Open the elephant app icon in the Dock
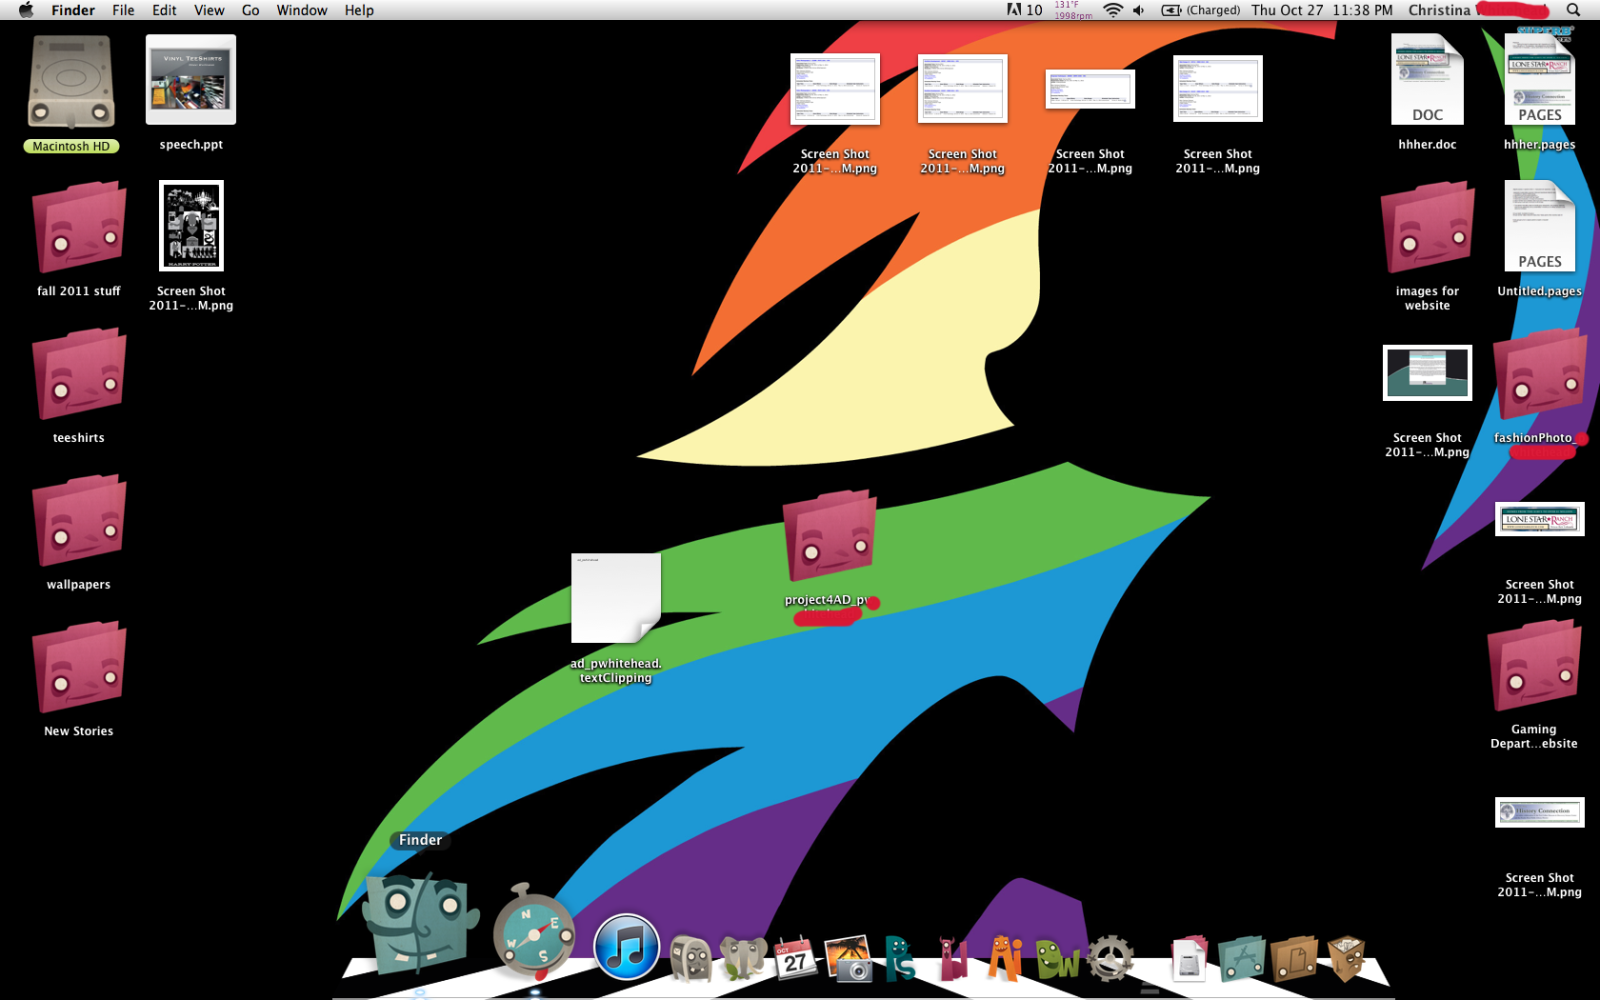 coord(743,958)
